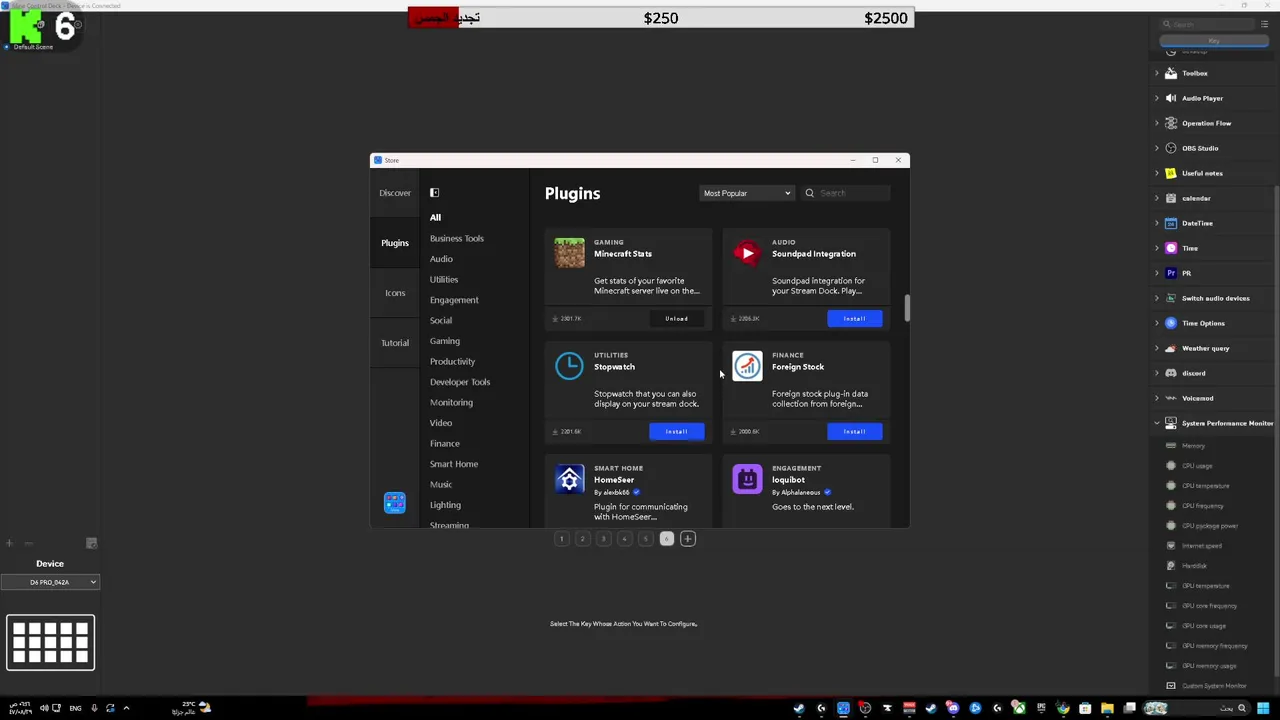The height and width of the screenshot is (720, 1280).
Task: Expand the Audio Player category
Action: point(1157,98)
